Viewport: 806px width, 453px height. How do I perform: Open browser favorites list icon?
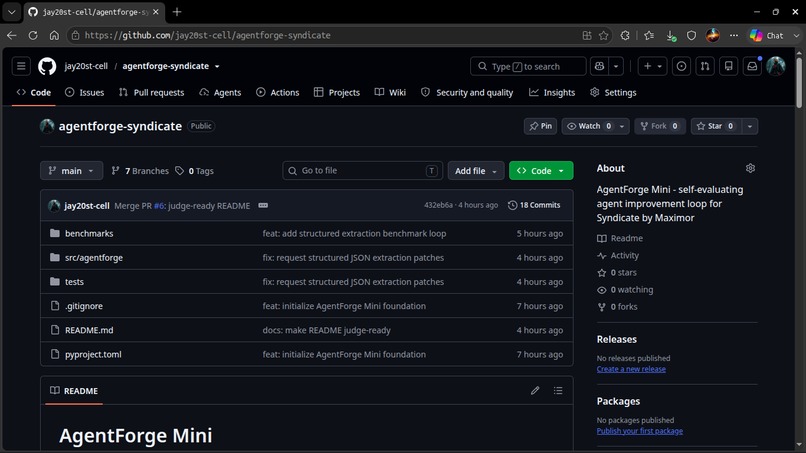tap(649, 35)
